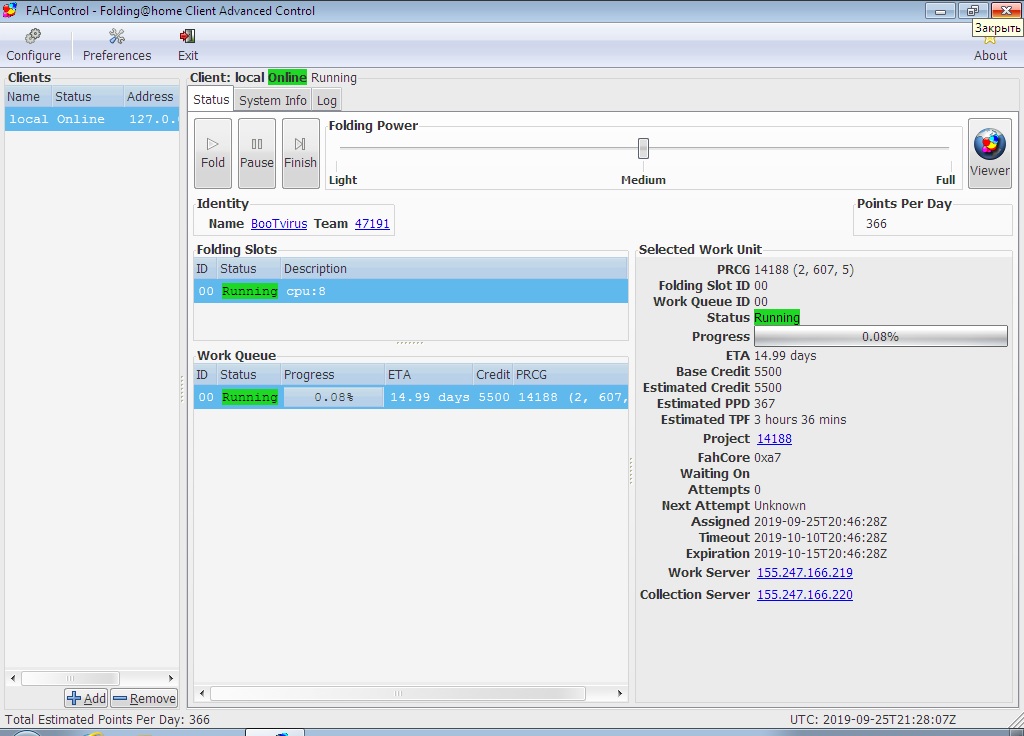Viewport: 1024px width, 736px height.
Task: Click the Estimated TPF value
Action: coord(800,420)
